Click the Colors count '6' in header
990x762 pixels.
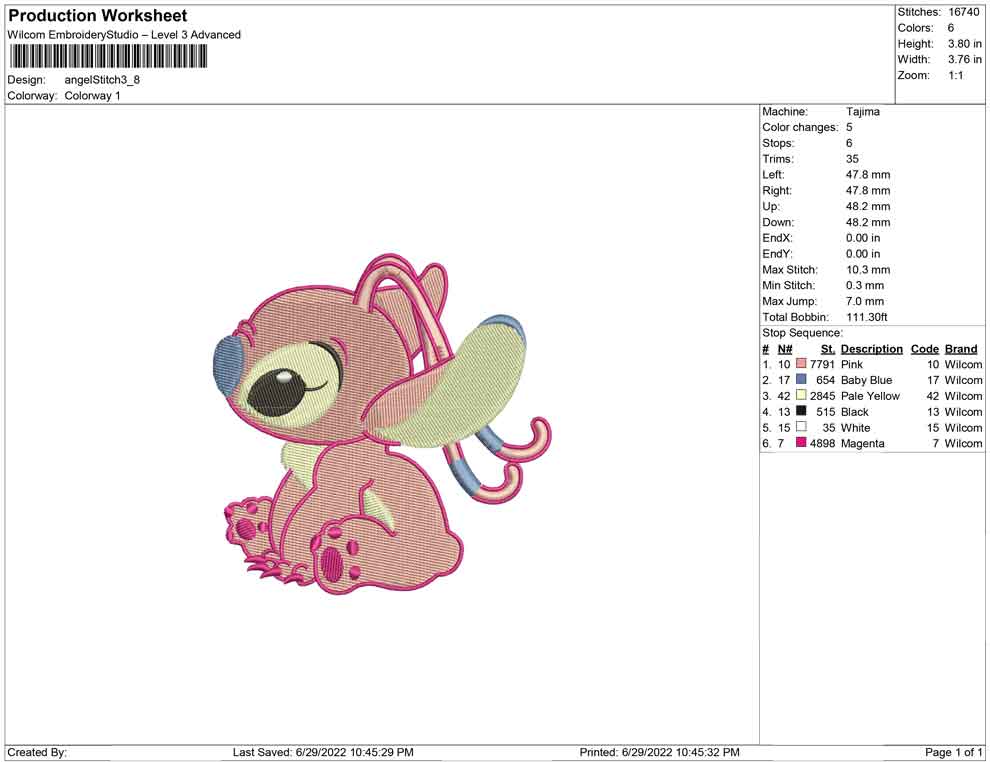point(951,28)
